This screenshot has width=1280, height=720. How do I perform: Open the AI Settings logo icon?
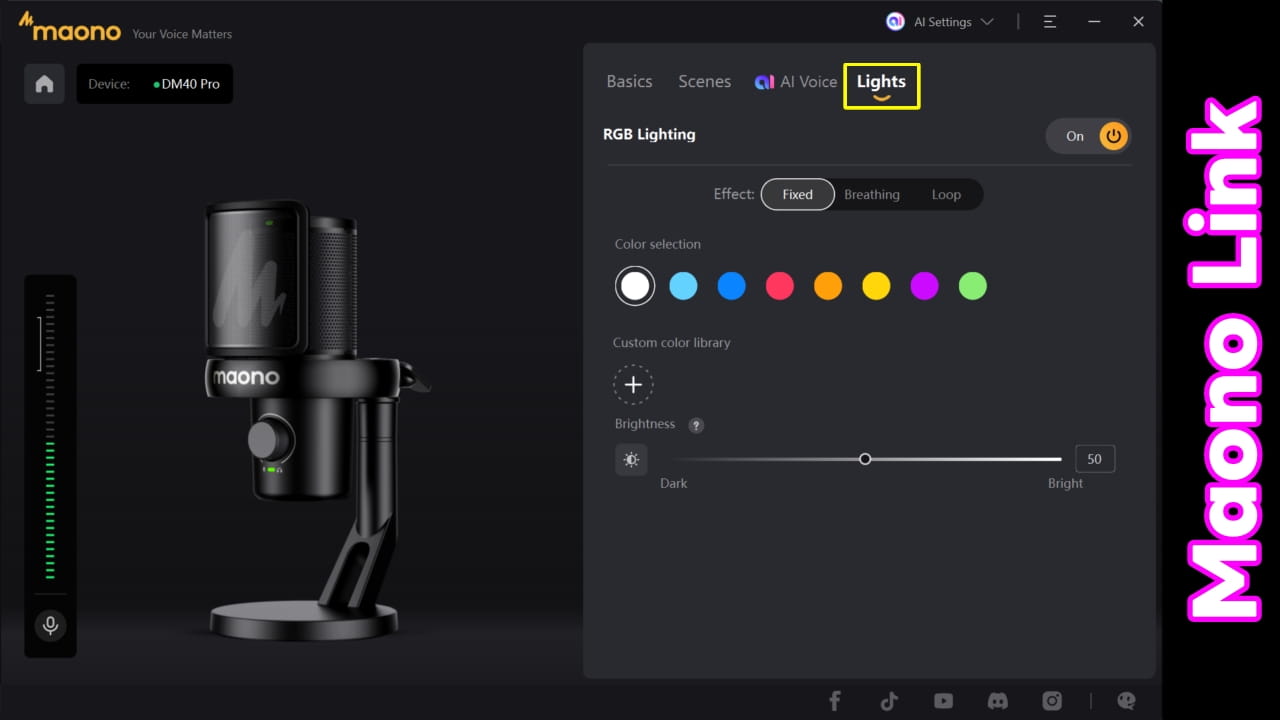point(896,22)
